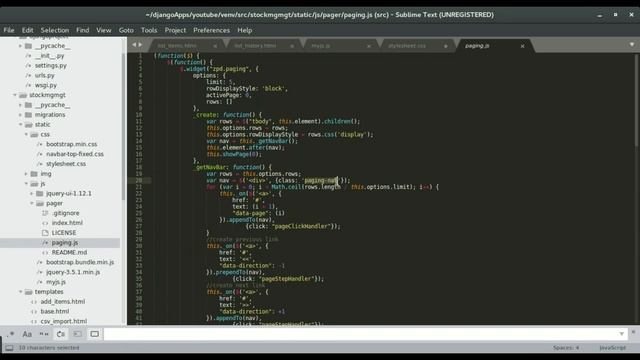Toggle whole word search option
640x360 pixels.
44,334
